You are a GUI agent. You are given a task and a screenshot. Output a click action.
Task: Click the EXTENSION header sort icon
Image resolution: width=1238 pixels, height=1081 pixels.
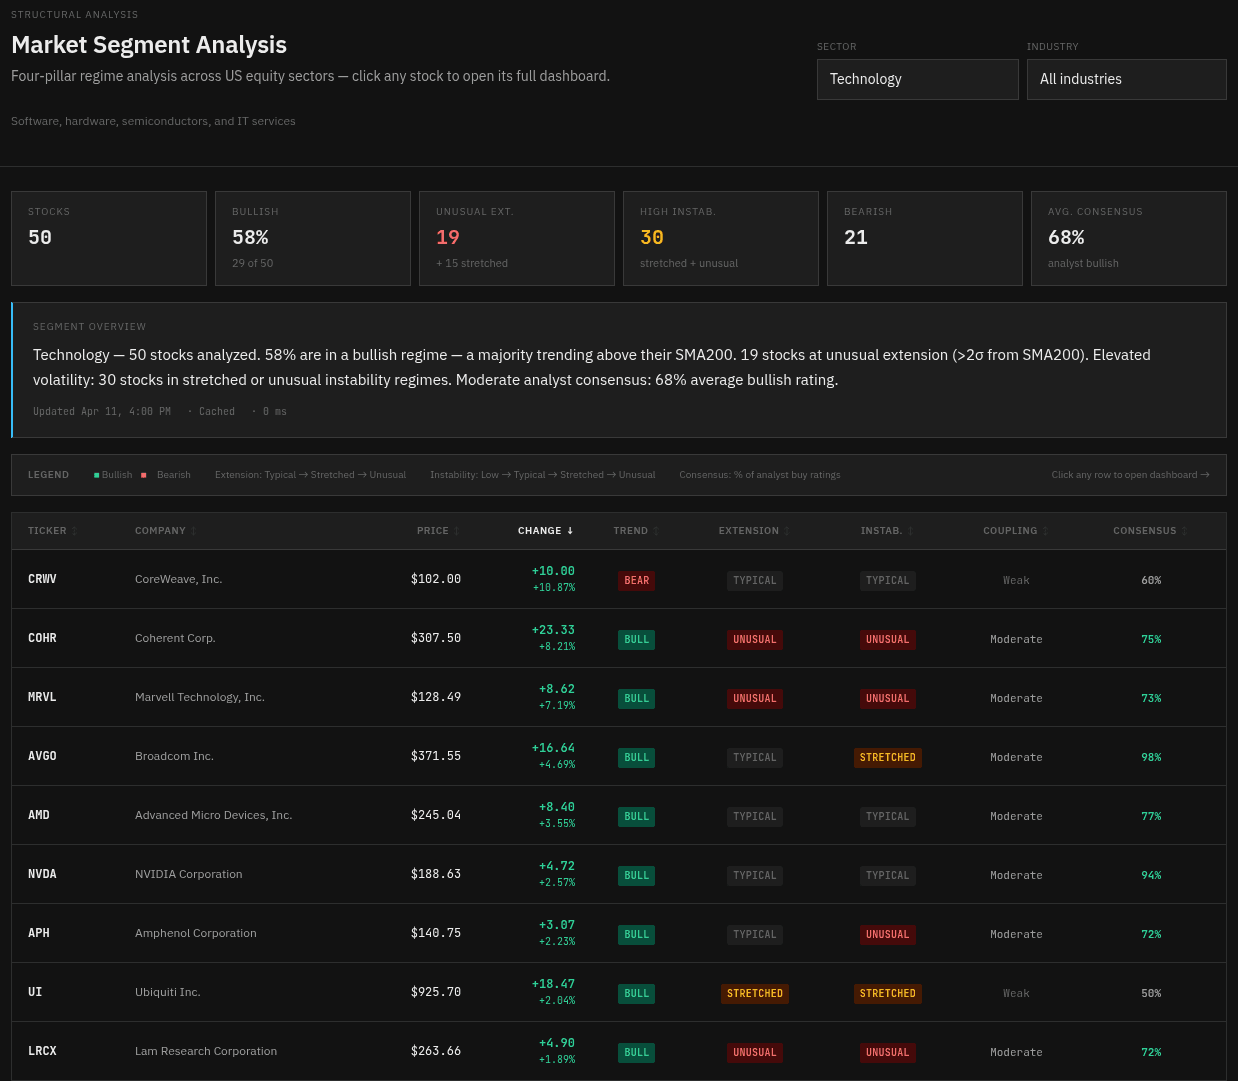(786, 530)
